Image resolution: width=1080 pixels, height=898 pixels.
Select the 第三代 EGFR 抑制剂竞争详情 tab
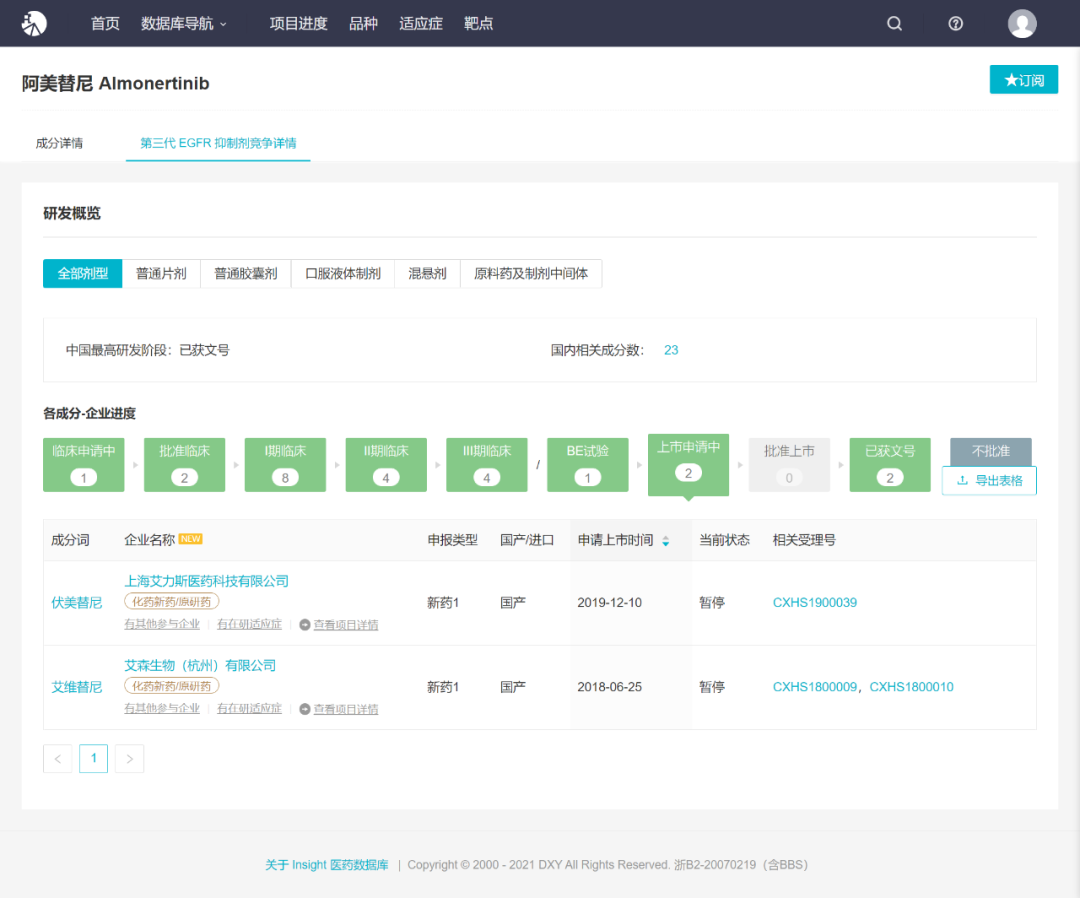point(218,143)
